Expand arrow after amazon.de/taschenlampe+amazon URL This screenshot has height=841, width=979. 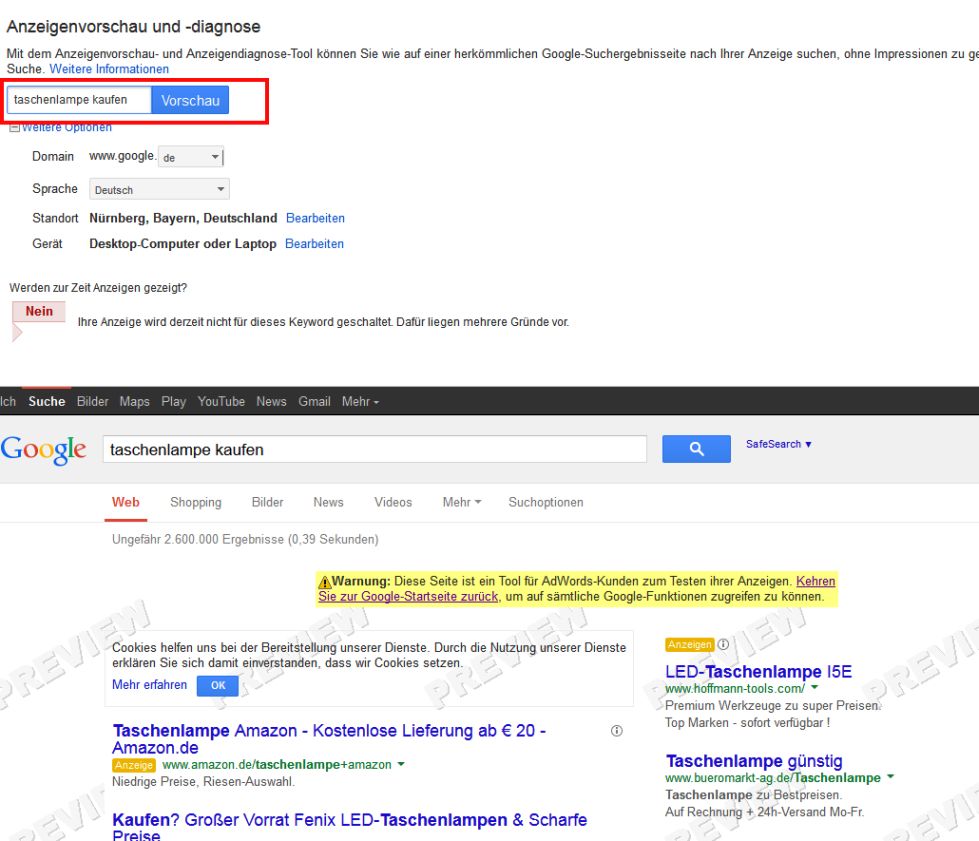[x=401, y=764]
